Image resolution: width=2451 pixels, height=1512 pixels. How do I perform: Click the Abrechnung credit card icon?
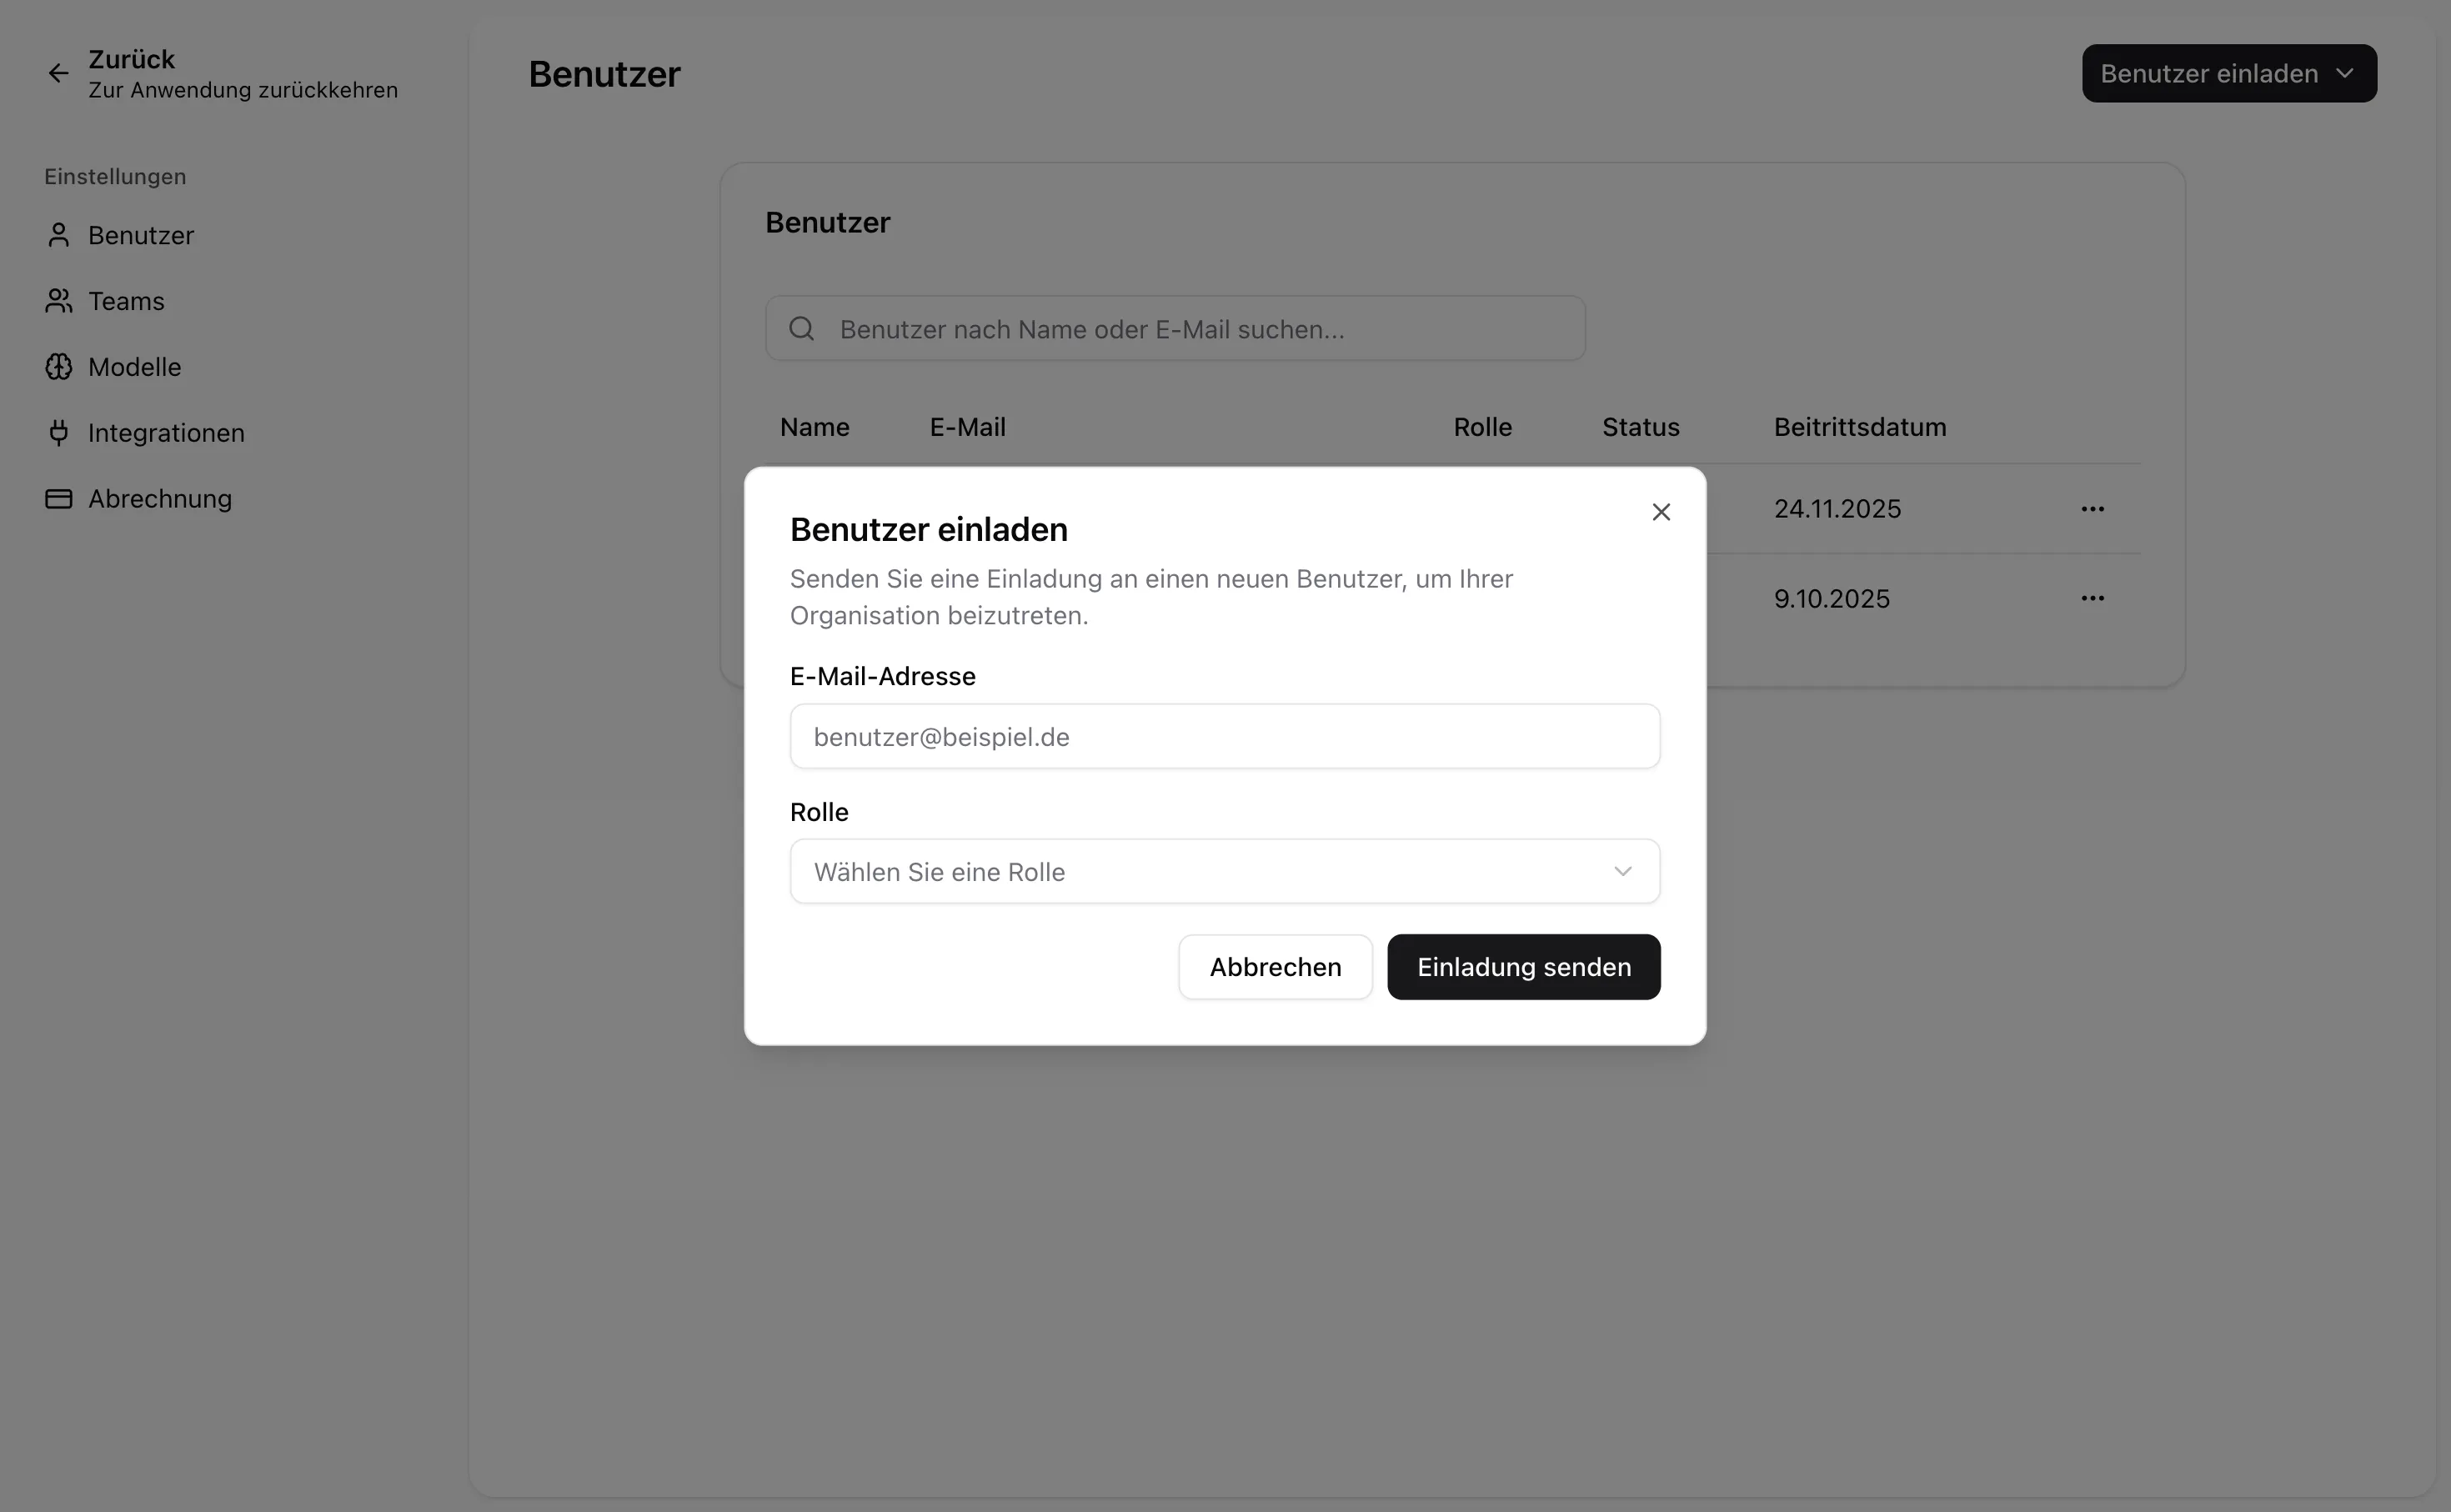(x=58, y=499)
